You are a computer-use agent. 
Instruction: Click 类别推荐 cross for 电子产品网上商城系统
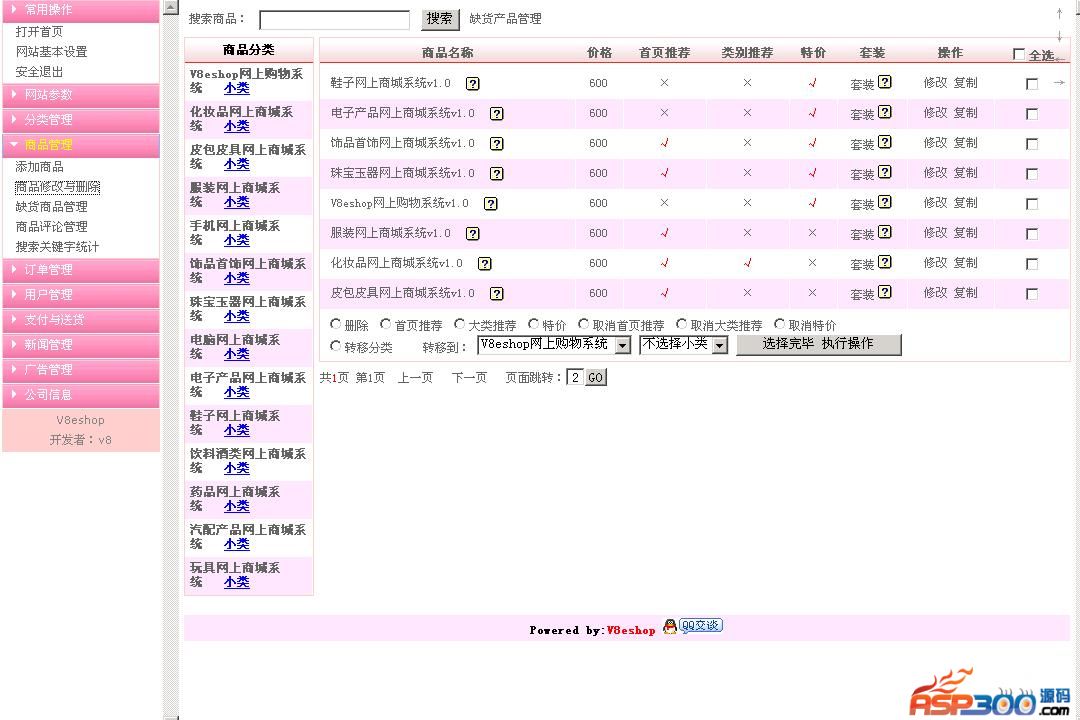click(747, 112)
